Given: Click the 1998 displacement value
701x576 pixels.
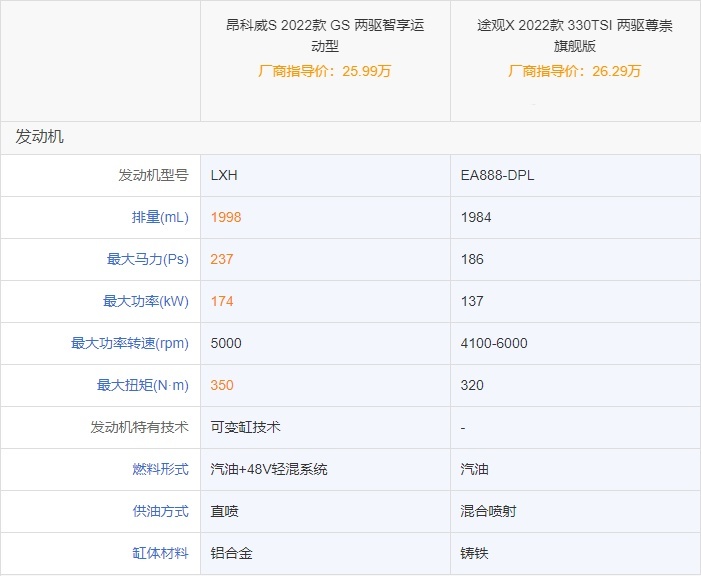Looking at the screenshot, I should [x=226, y=217].
